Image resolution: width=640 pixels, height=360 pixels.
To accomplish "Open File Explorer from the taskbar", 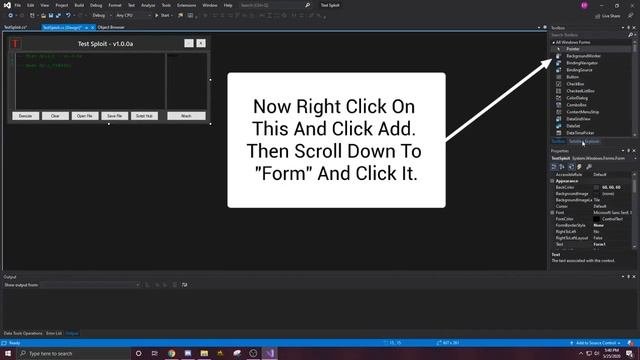I will (x=204, y=353).
